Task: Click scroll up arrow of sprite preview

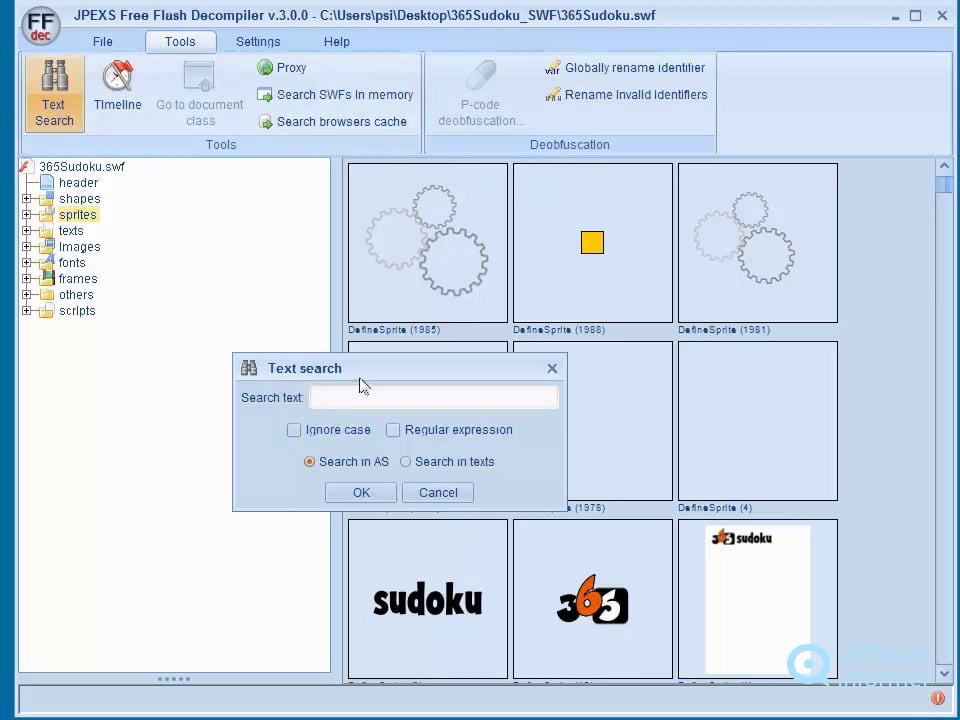Action: [943, 166]
